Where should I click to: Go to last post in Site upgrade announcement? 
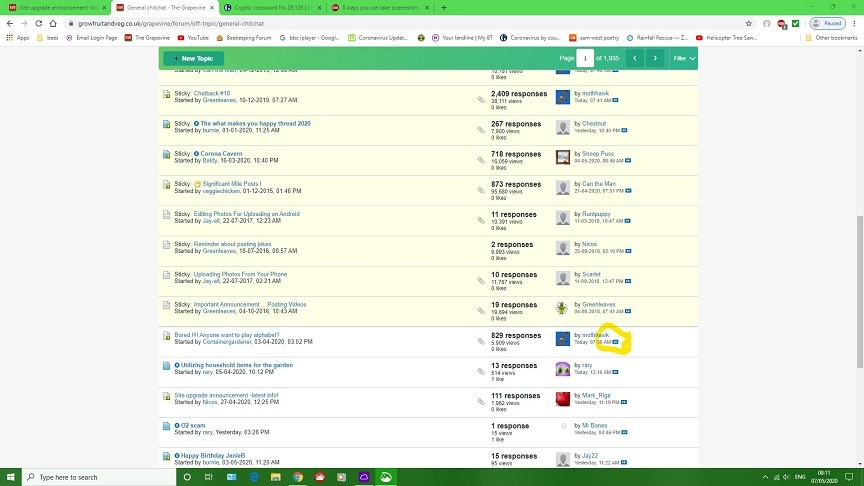624,402
